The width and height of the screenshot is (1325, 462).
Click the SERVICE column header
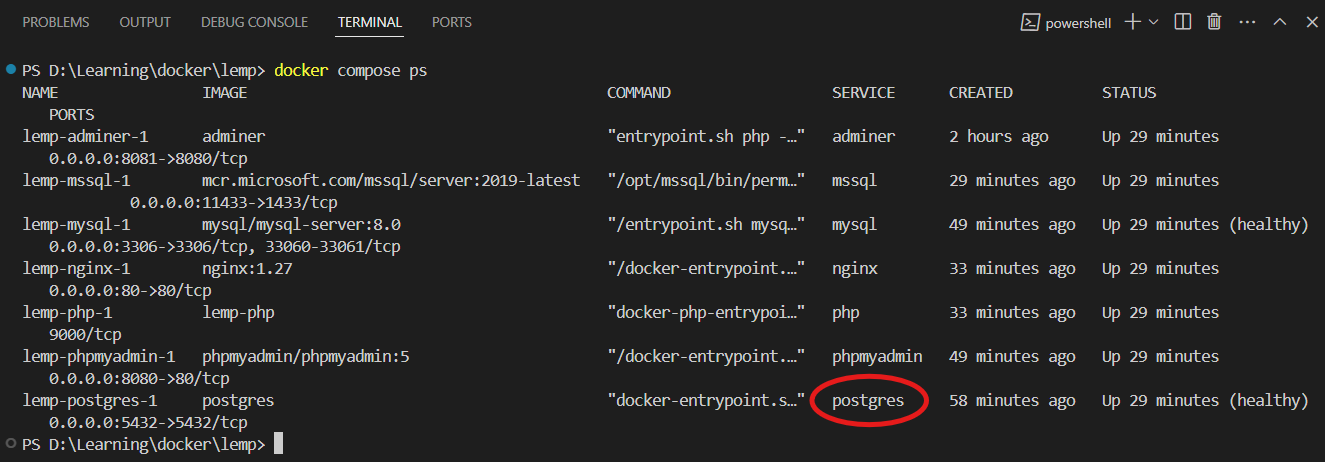pos(863,92)
